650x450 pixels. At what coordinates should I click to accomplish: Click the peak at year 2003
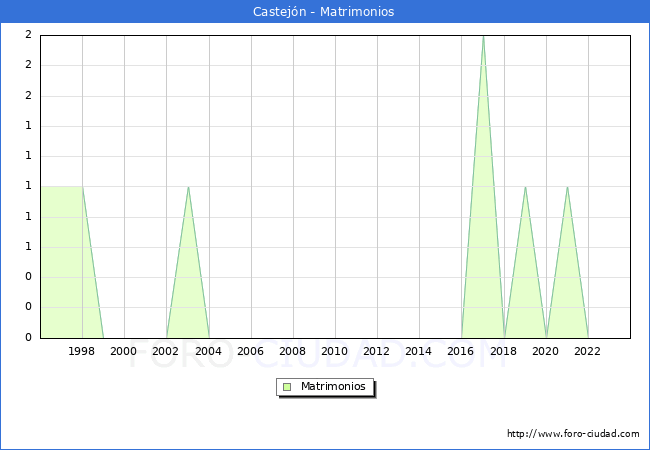pyautogui.click(x=188, y=187)
